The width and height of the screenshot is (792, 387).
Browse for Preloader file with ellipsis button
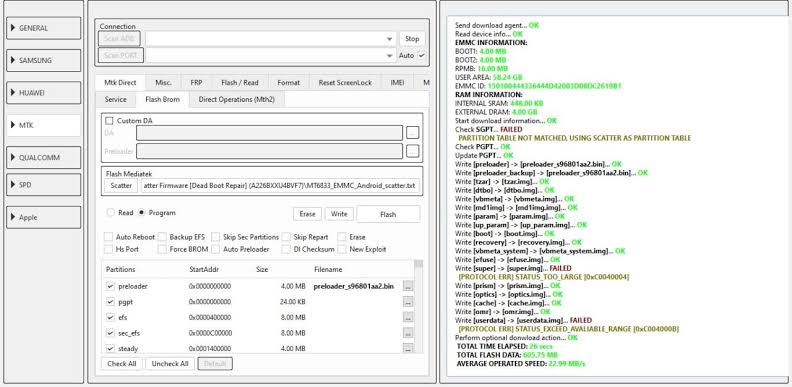coord(413,151)
